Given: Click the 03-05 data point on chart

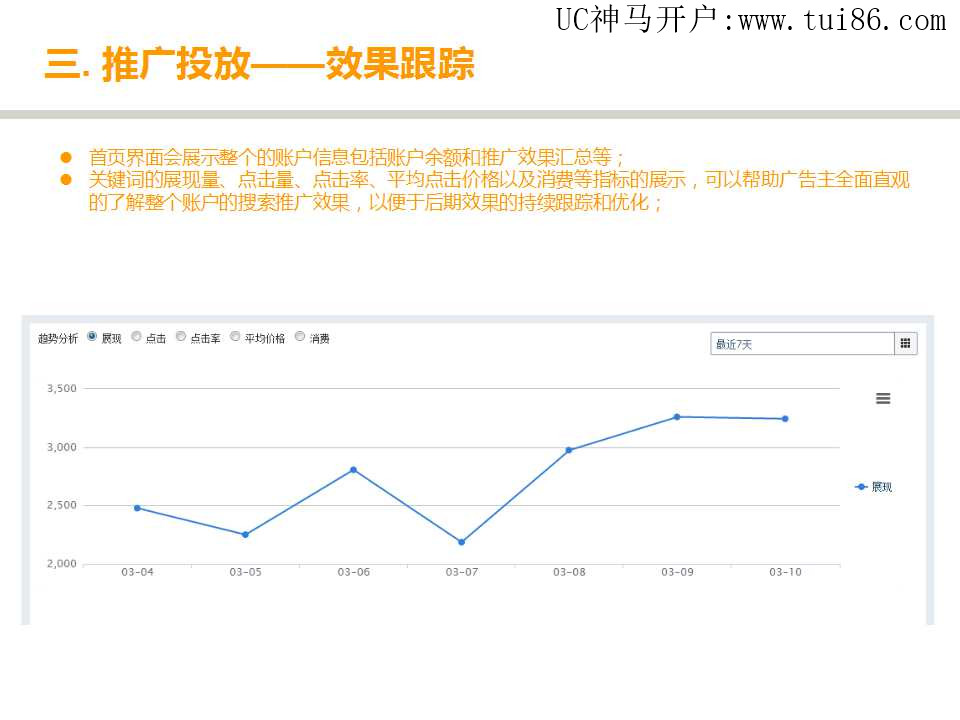Looking at the screenshot, I should point(245,535).
